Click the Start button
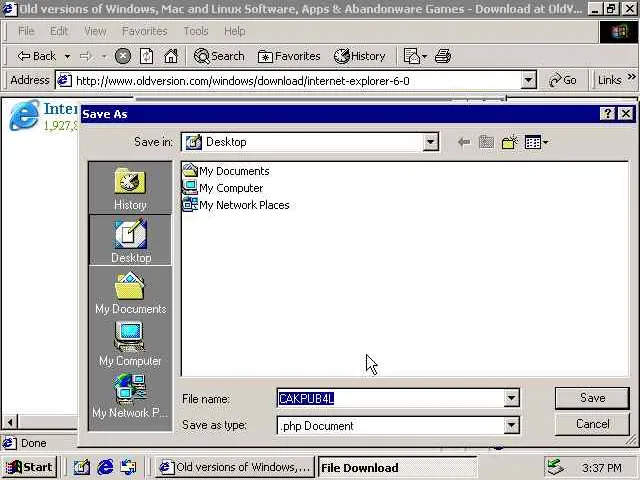This screenshot has width=640, height=480. click(29, 467)
